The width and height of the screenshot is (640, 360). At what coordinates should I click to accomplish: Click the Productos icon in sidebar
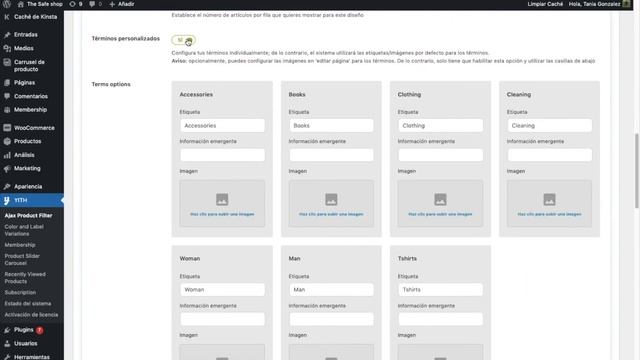click(x=7, y=141)
